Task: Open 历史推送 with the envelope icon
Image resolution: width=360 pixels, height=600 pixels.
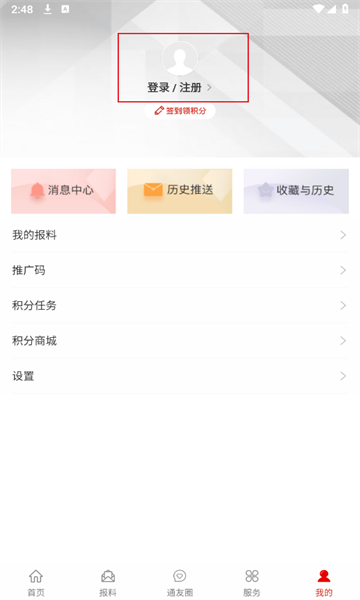Action: [180, 191]
